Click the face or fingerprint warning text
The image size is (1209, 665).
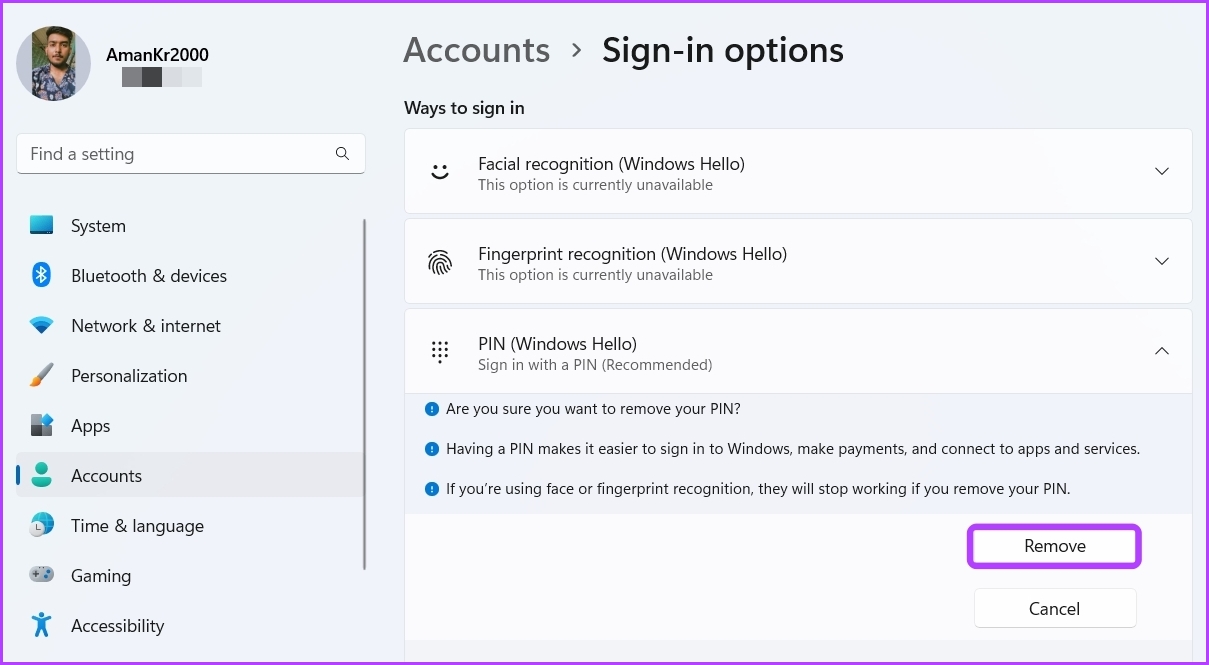click(x=758, y=489)
